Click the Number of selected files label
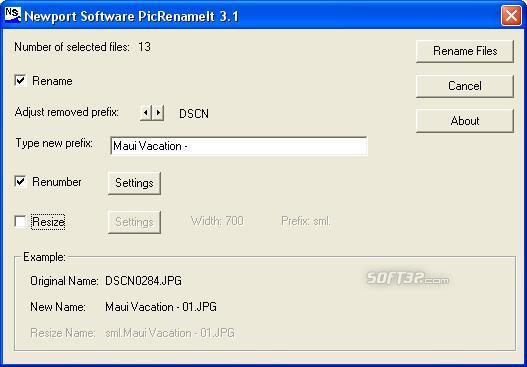 (x=72, y=47)
